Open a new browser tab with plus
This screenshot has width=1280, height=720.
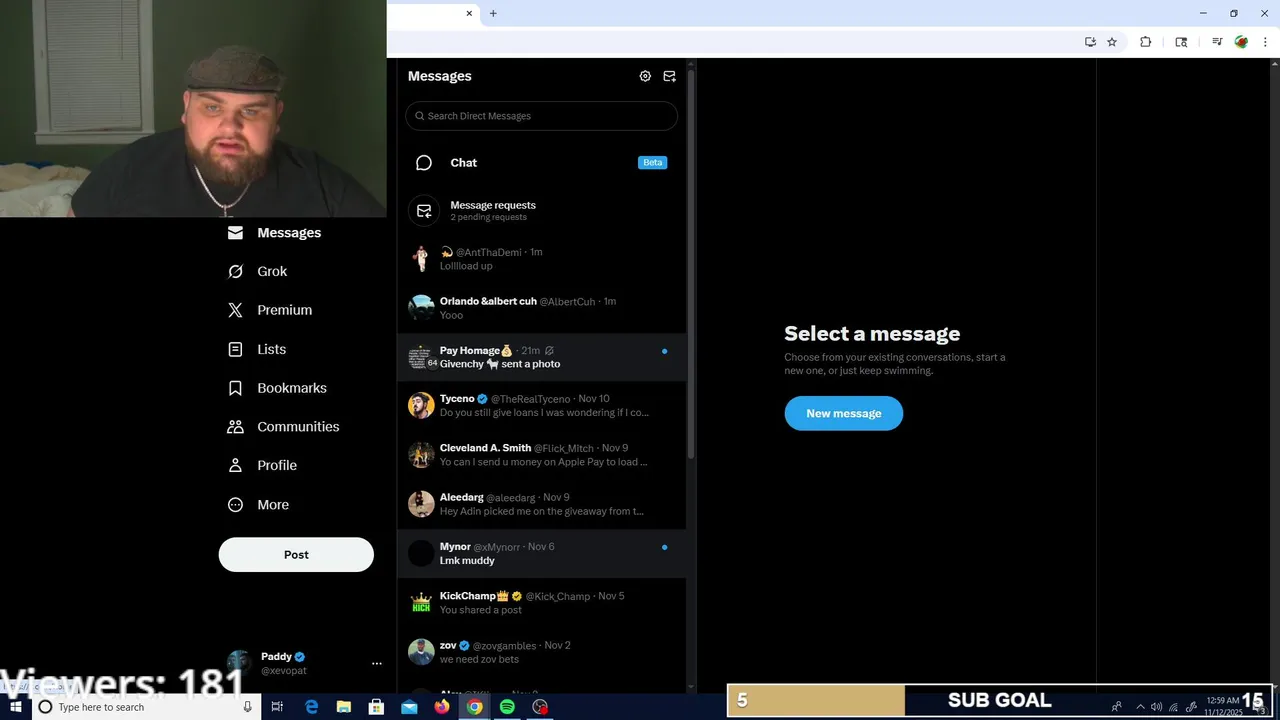493,13
